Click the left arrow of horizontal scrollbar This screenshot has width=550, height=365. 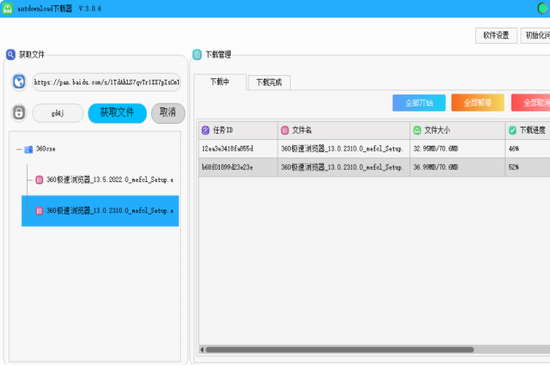202,350
